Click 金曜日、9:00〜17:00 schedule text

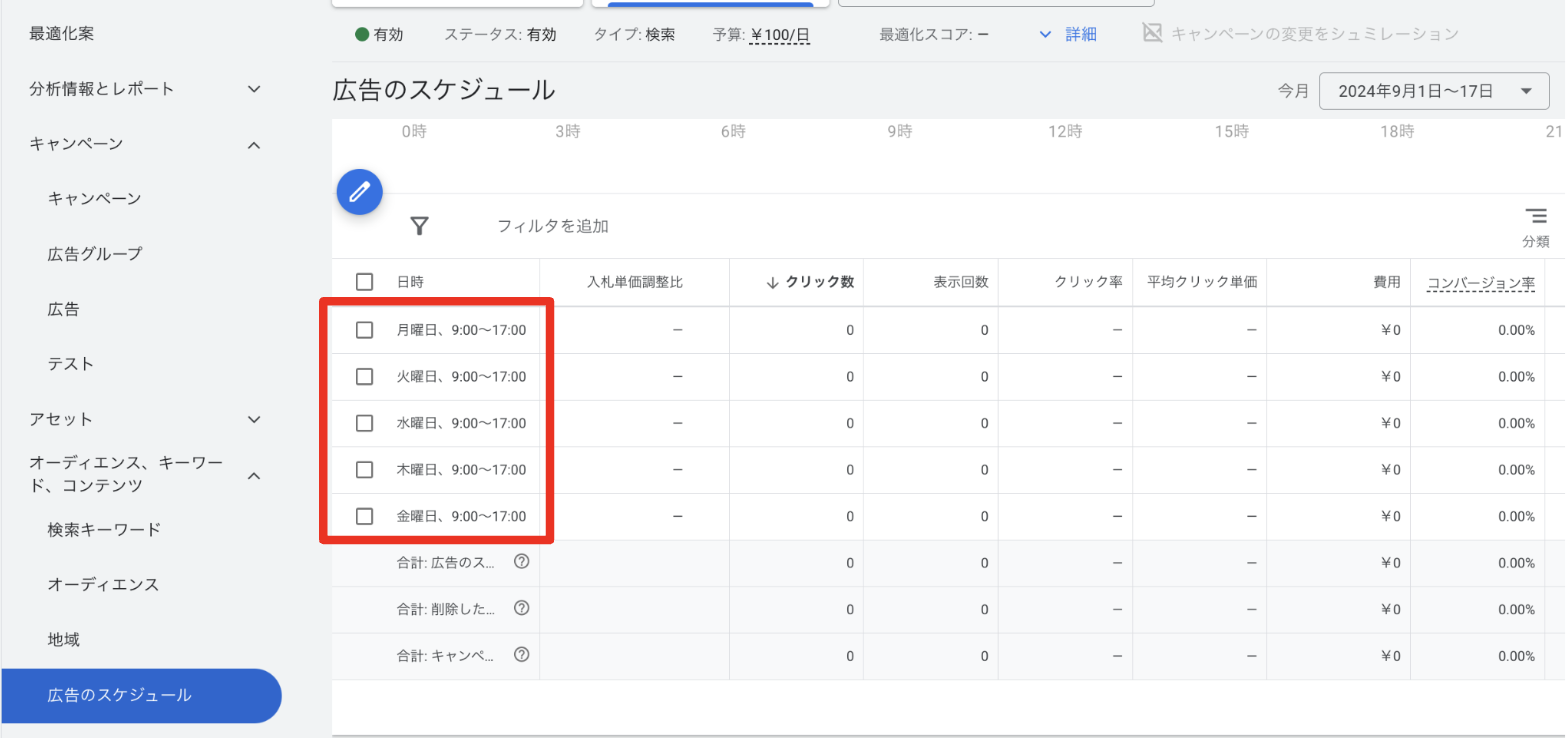coord(461,516)
